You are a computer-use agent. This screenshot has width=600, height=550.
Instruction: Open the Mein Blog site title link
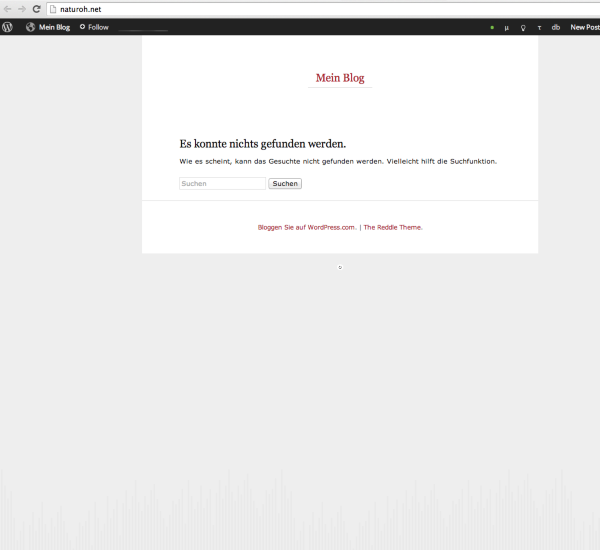[340, 78]
